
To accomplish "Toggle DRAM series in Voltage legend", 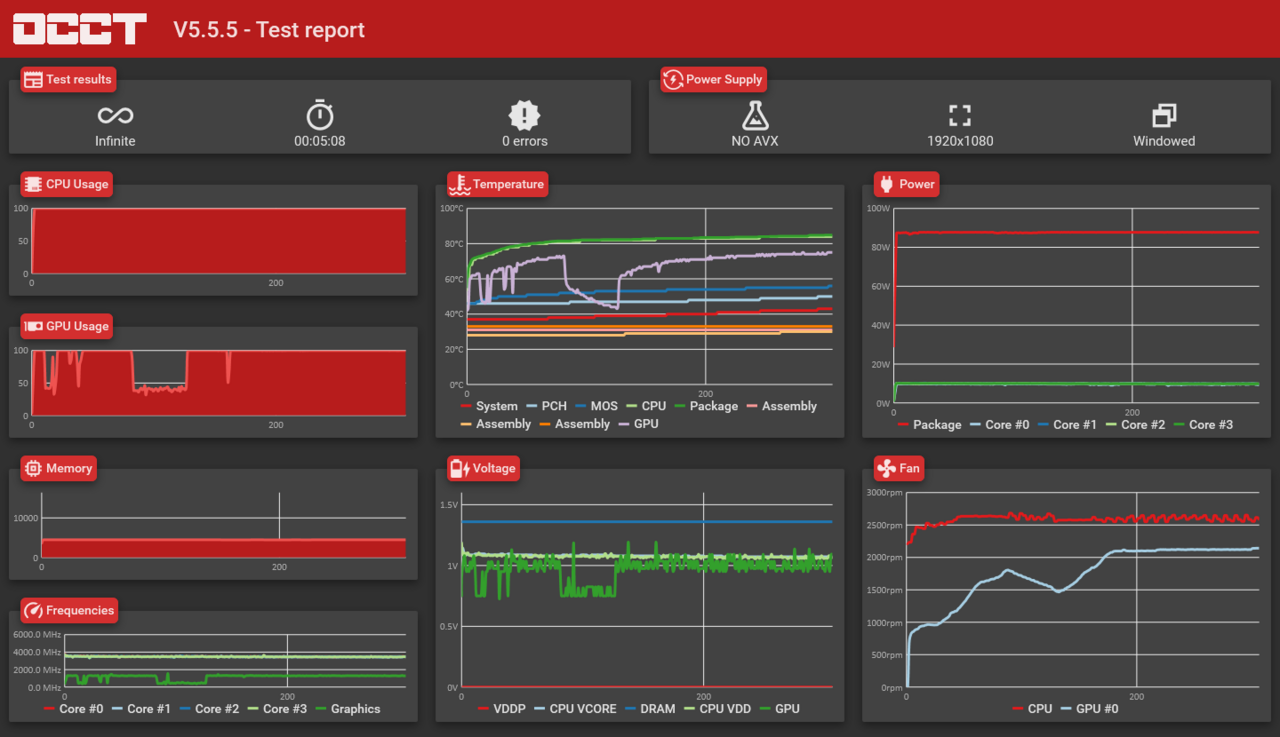I will (649, 708).
